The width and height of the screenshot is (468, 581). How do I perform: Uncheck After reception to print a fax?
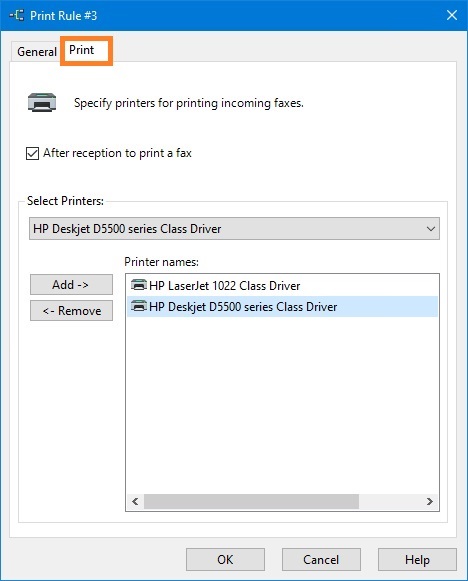click(x=32, y=153)
